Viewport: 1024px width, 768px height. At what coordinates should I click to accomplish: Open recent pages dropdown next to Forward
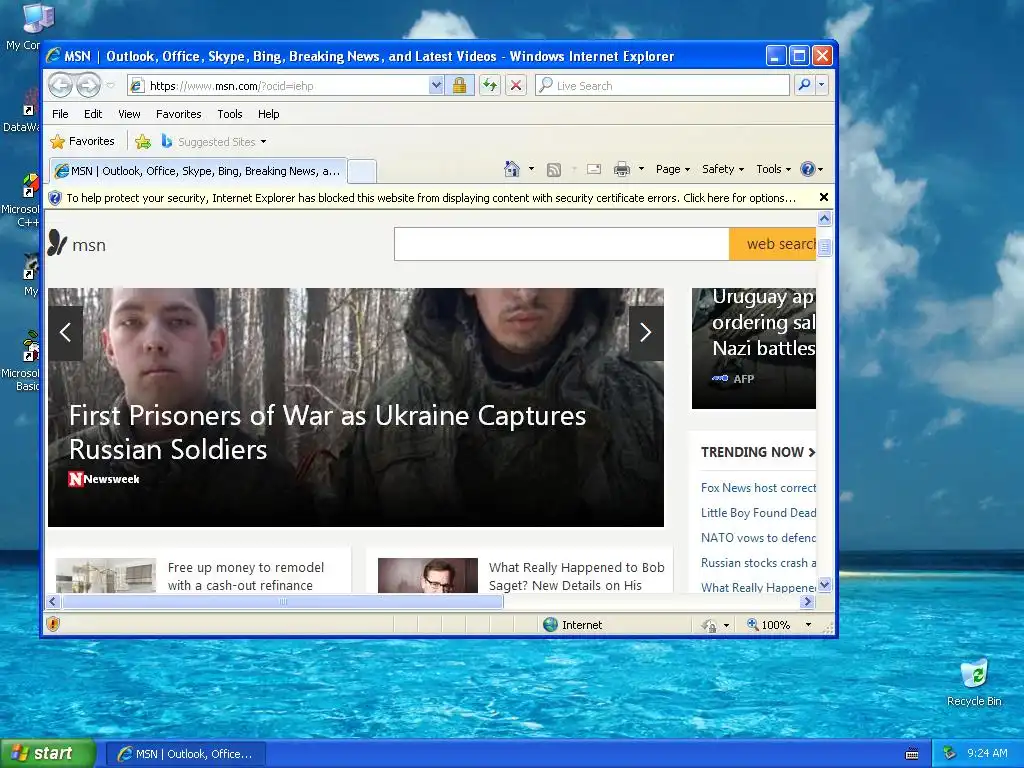[x=110, y=86]
